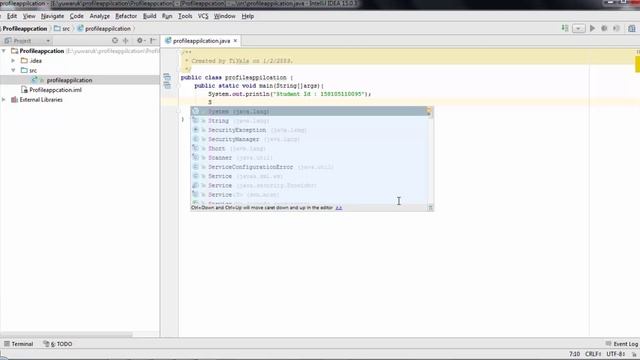Open the Tools menu

click(185, 16)
